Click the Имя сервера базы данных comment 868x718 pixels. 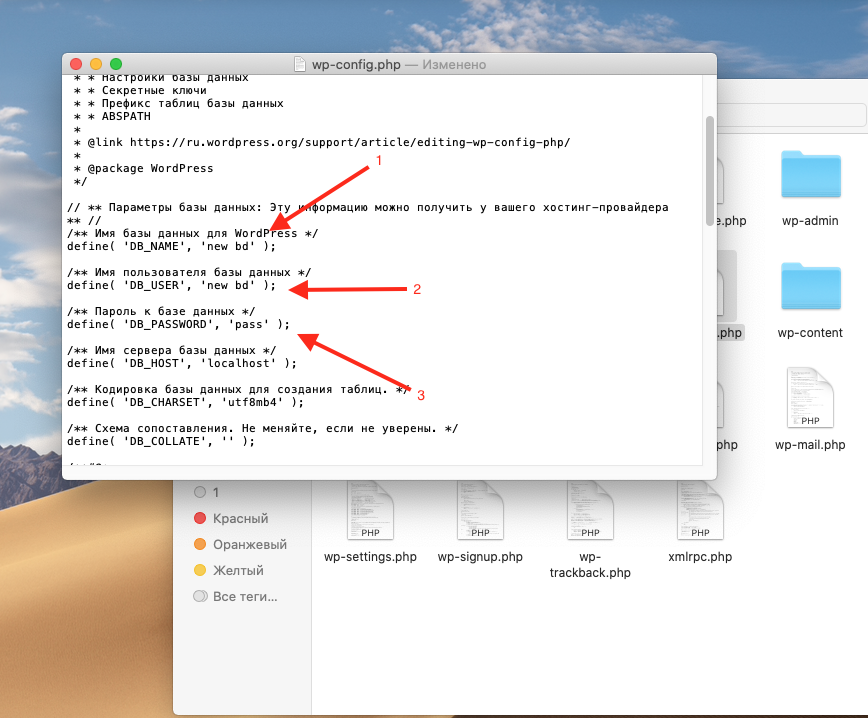coord(172,350)
